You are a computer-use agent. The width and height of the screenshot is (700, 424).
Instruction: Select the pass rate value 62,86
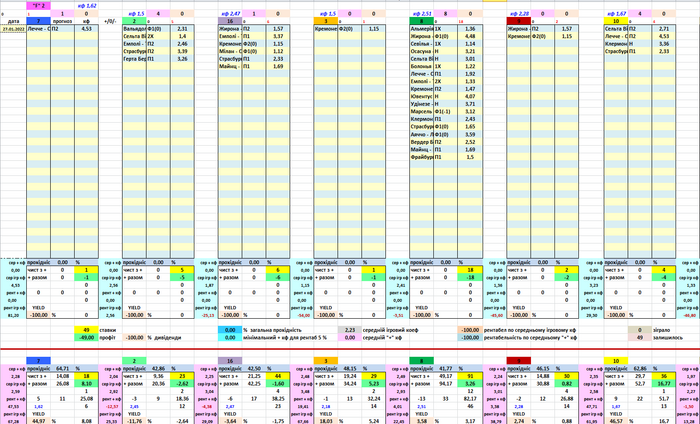click(640, 369)
